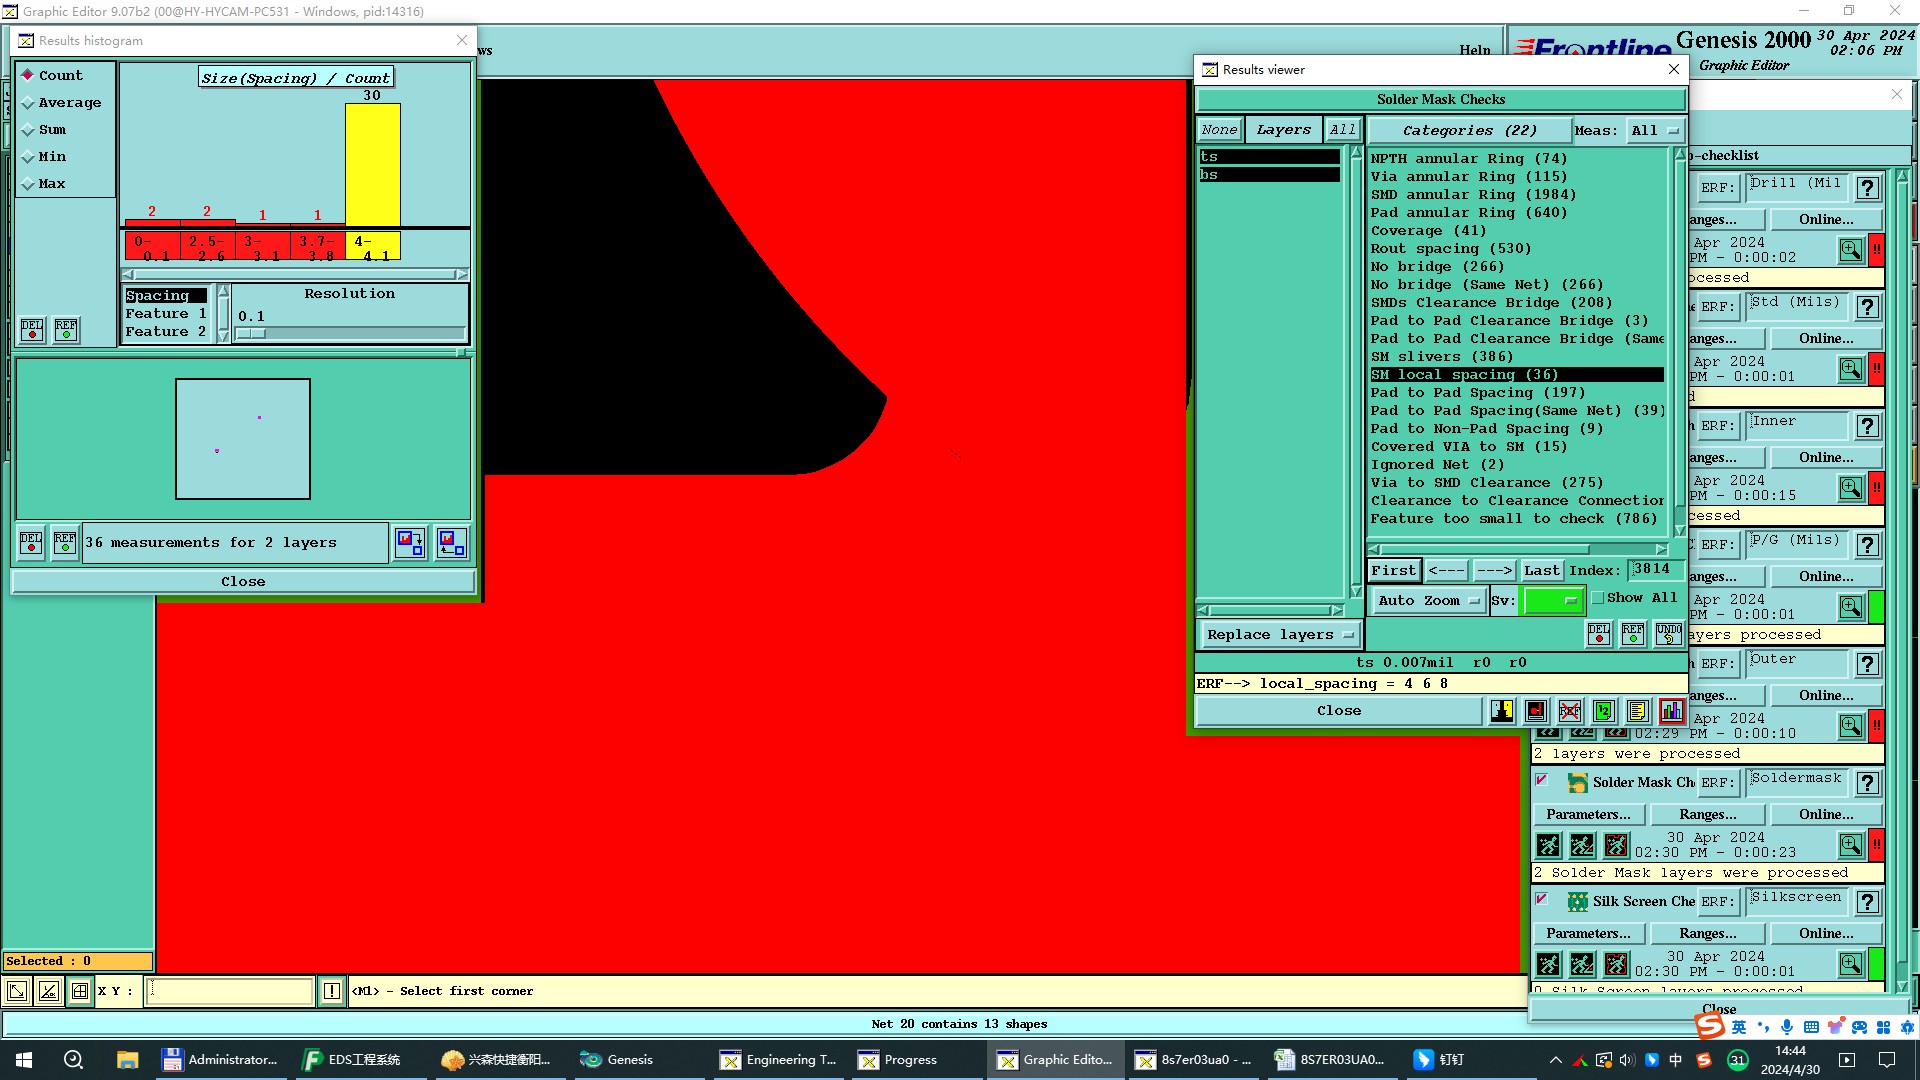The image size is (1920, 1080).
Task: Enable the Show All checkbox
Action: tap(1598, 598)
